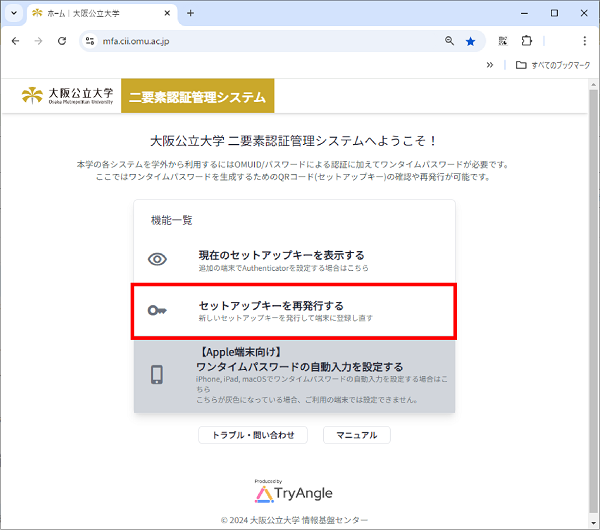Click the site information icon beside URL
600x530 pixels.
89,41
